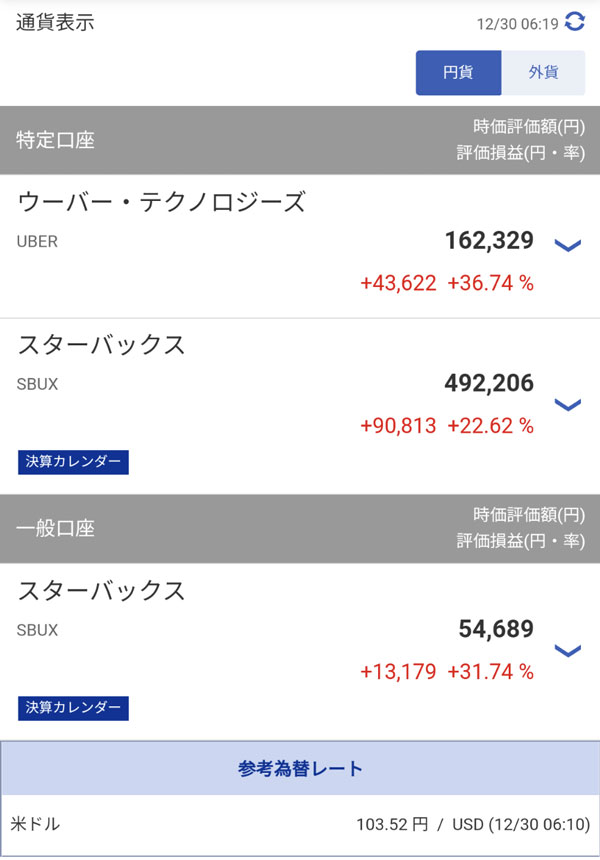Select スターバックス under 一般口座

point(102,591)
